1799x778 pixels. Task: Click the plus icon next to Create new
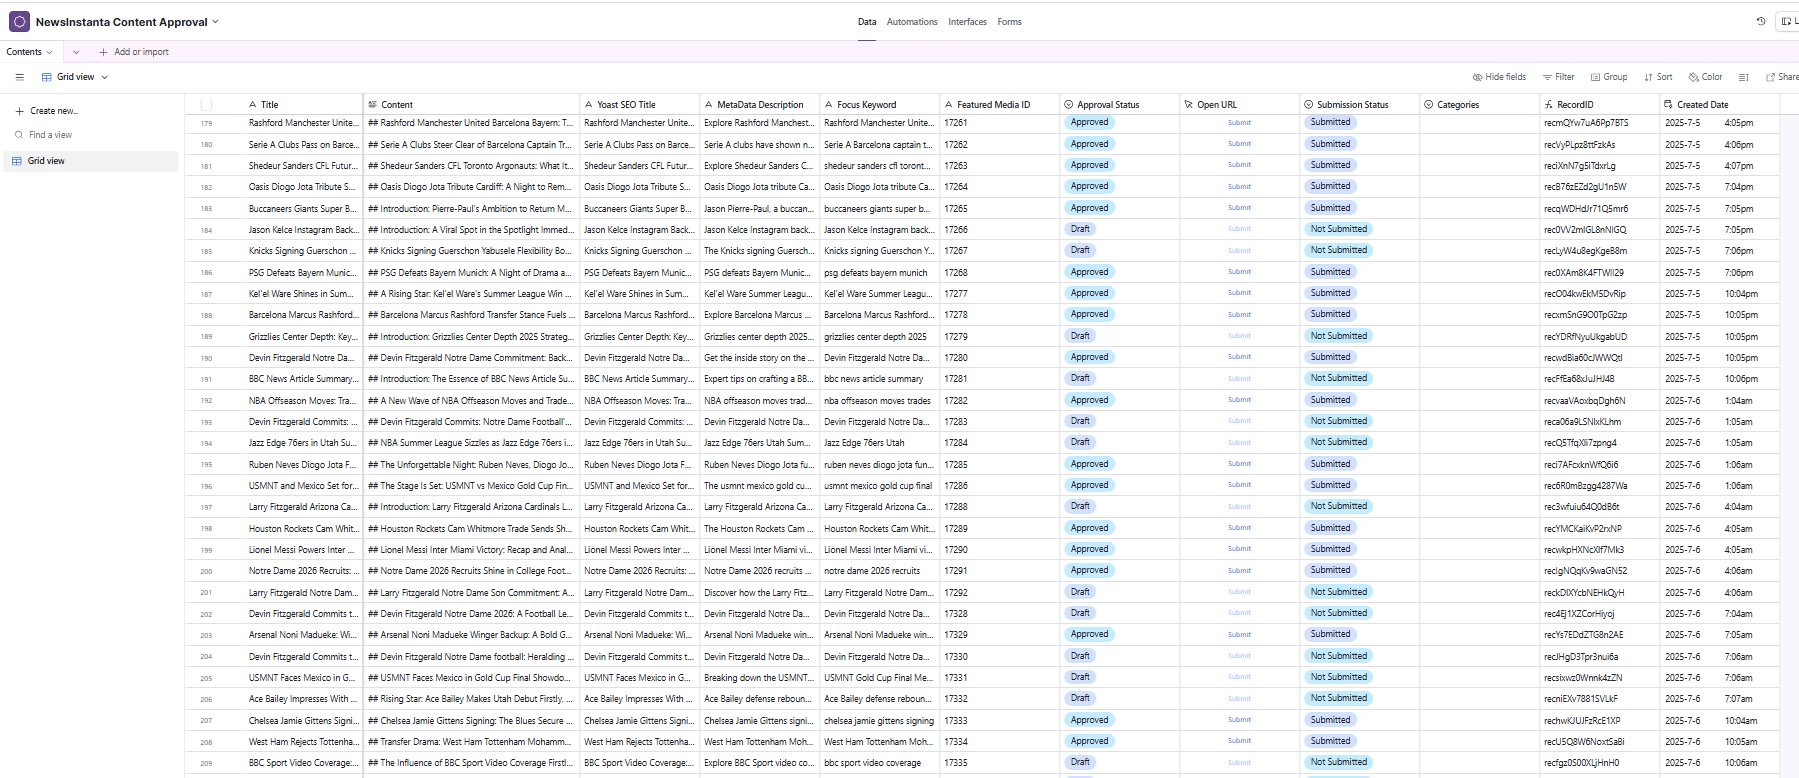click(19, 111)
